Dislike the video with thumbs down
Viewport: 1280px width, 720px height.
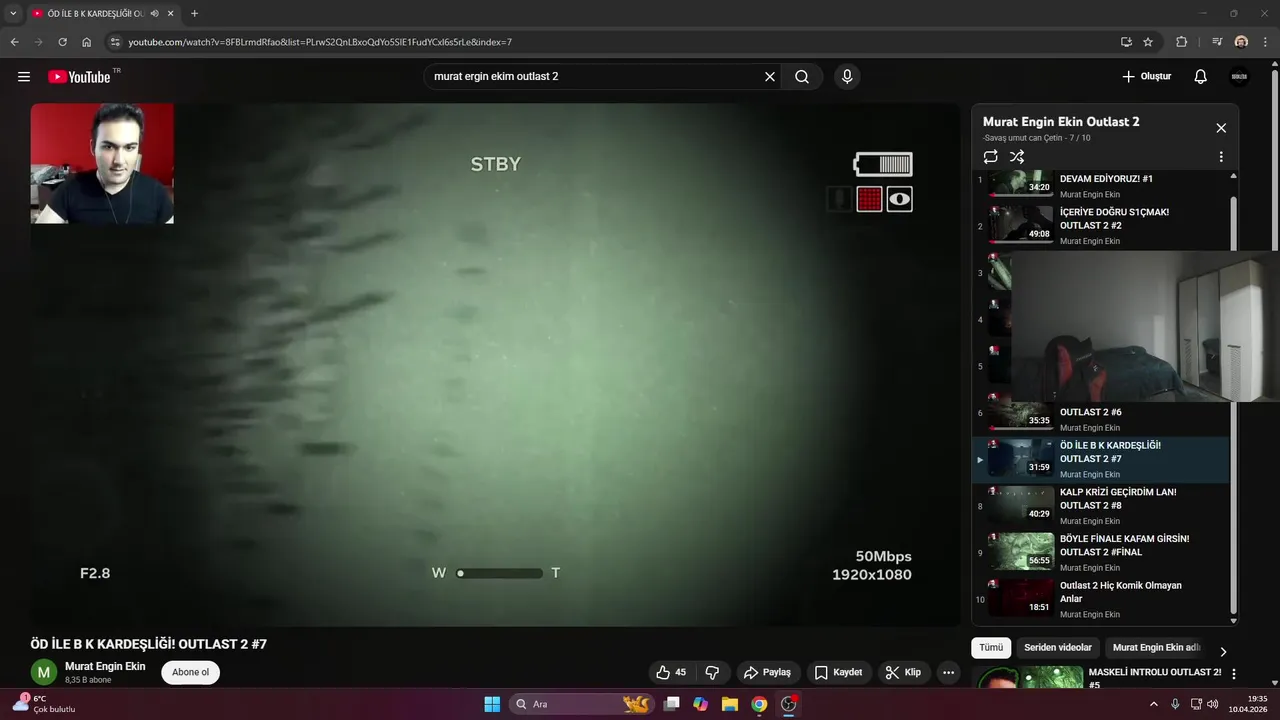(712, 673)
